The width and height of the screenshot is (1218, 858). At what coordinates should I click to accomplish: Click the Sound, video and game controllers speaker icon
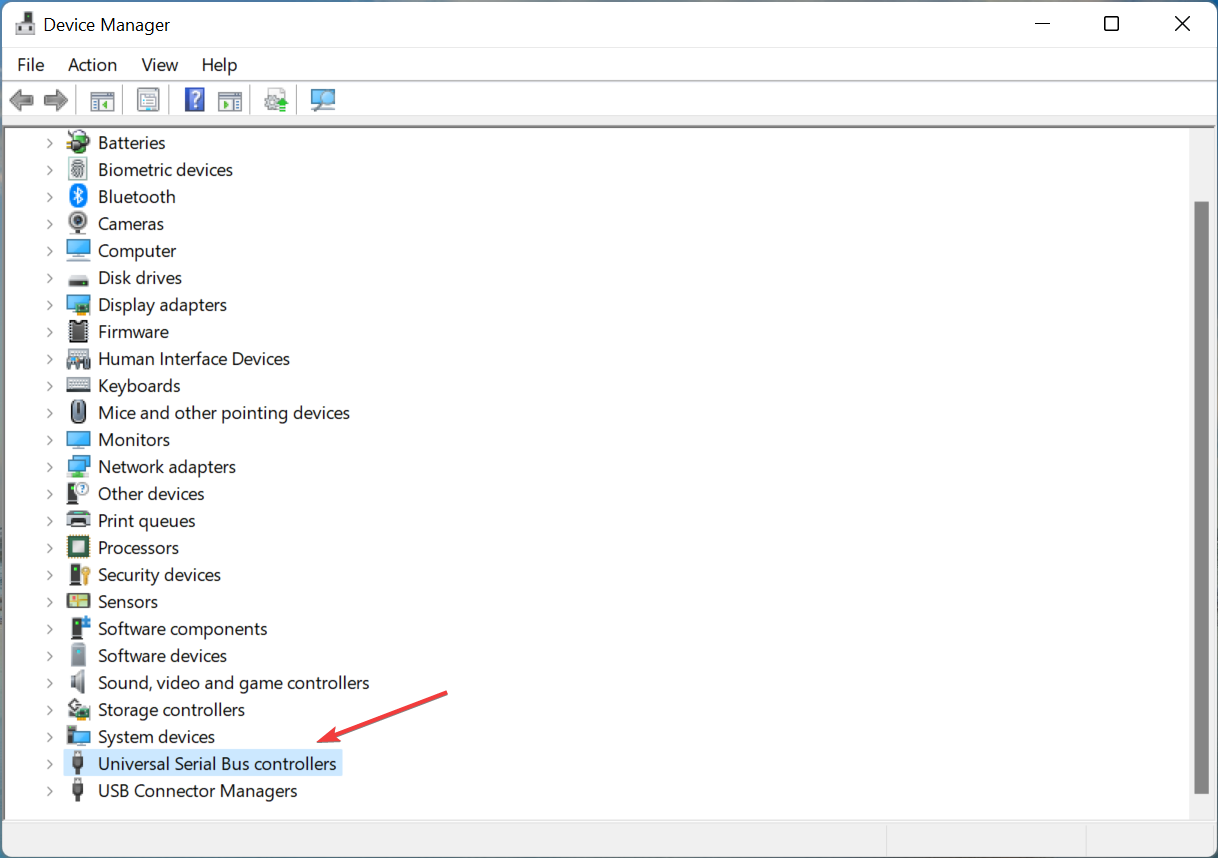(78, 683)
